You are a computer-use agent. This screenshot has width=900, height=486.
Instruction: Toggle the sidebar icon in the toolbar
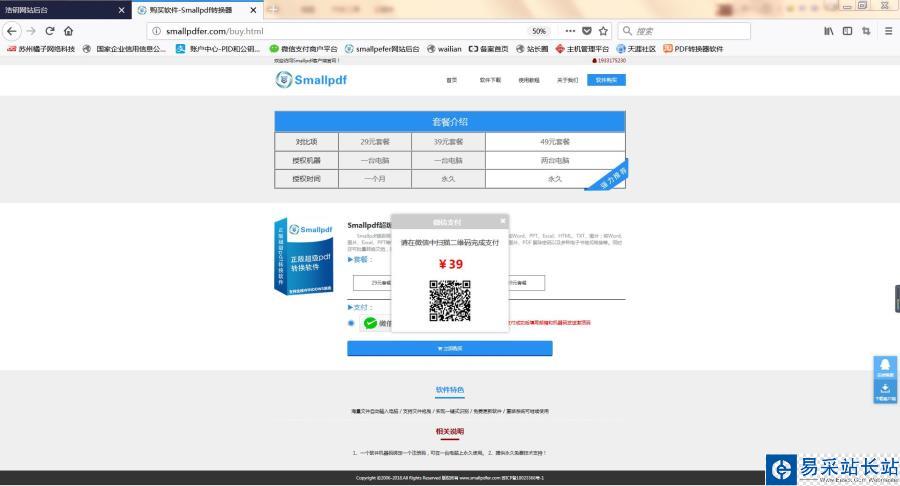(x=847, y=31)
